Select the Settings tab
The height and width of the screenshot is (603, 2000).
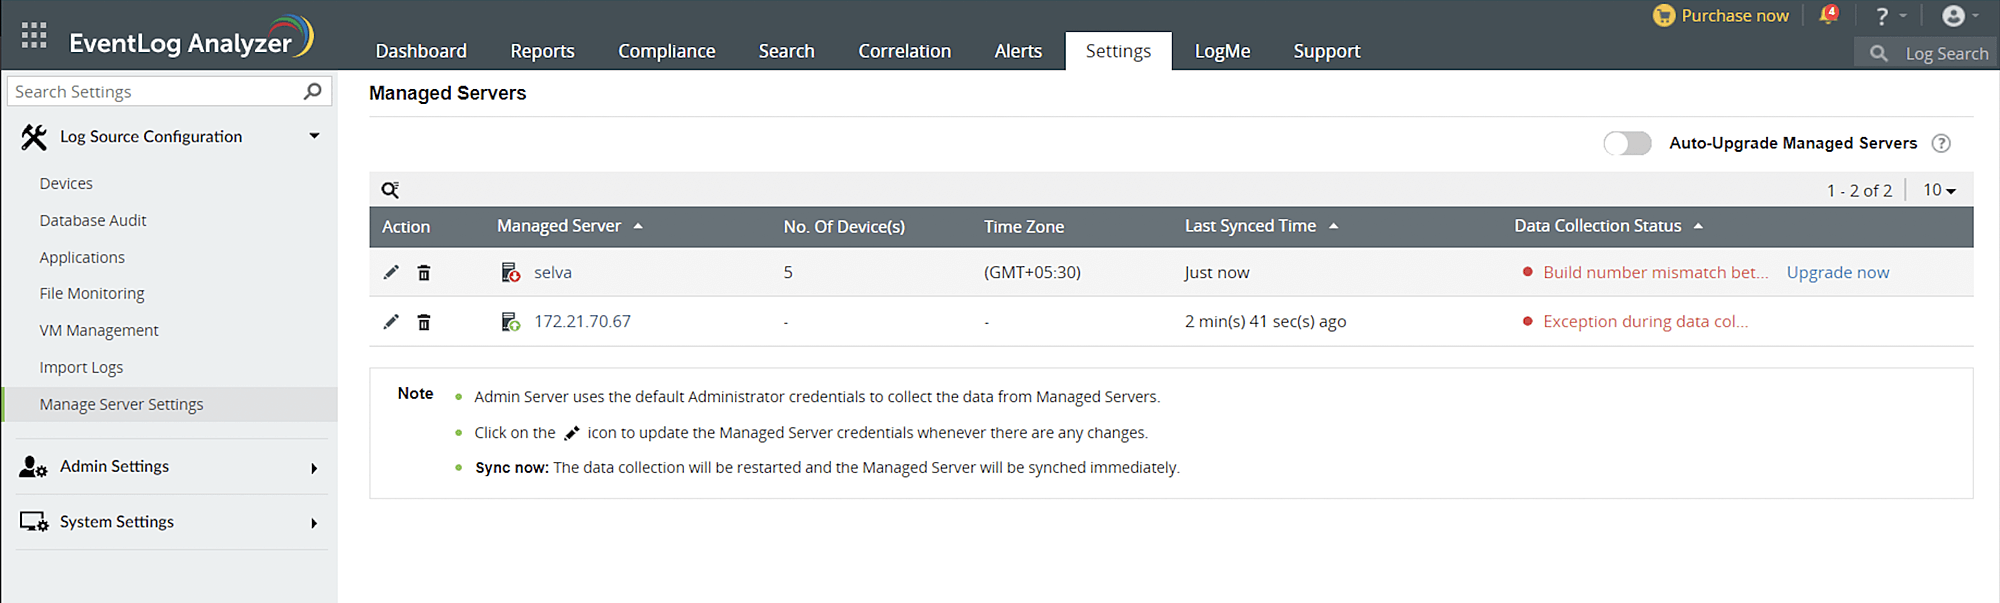pyautogui.click(x=1118, y=51)
